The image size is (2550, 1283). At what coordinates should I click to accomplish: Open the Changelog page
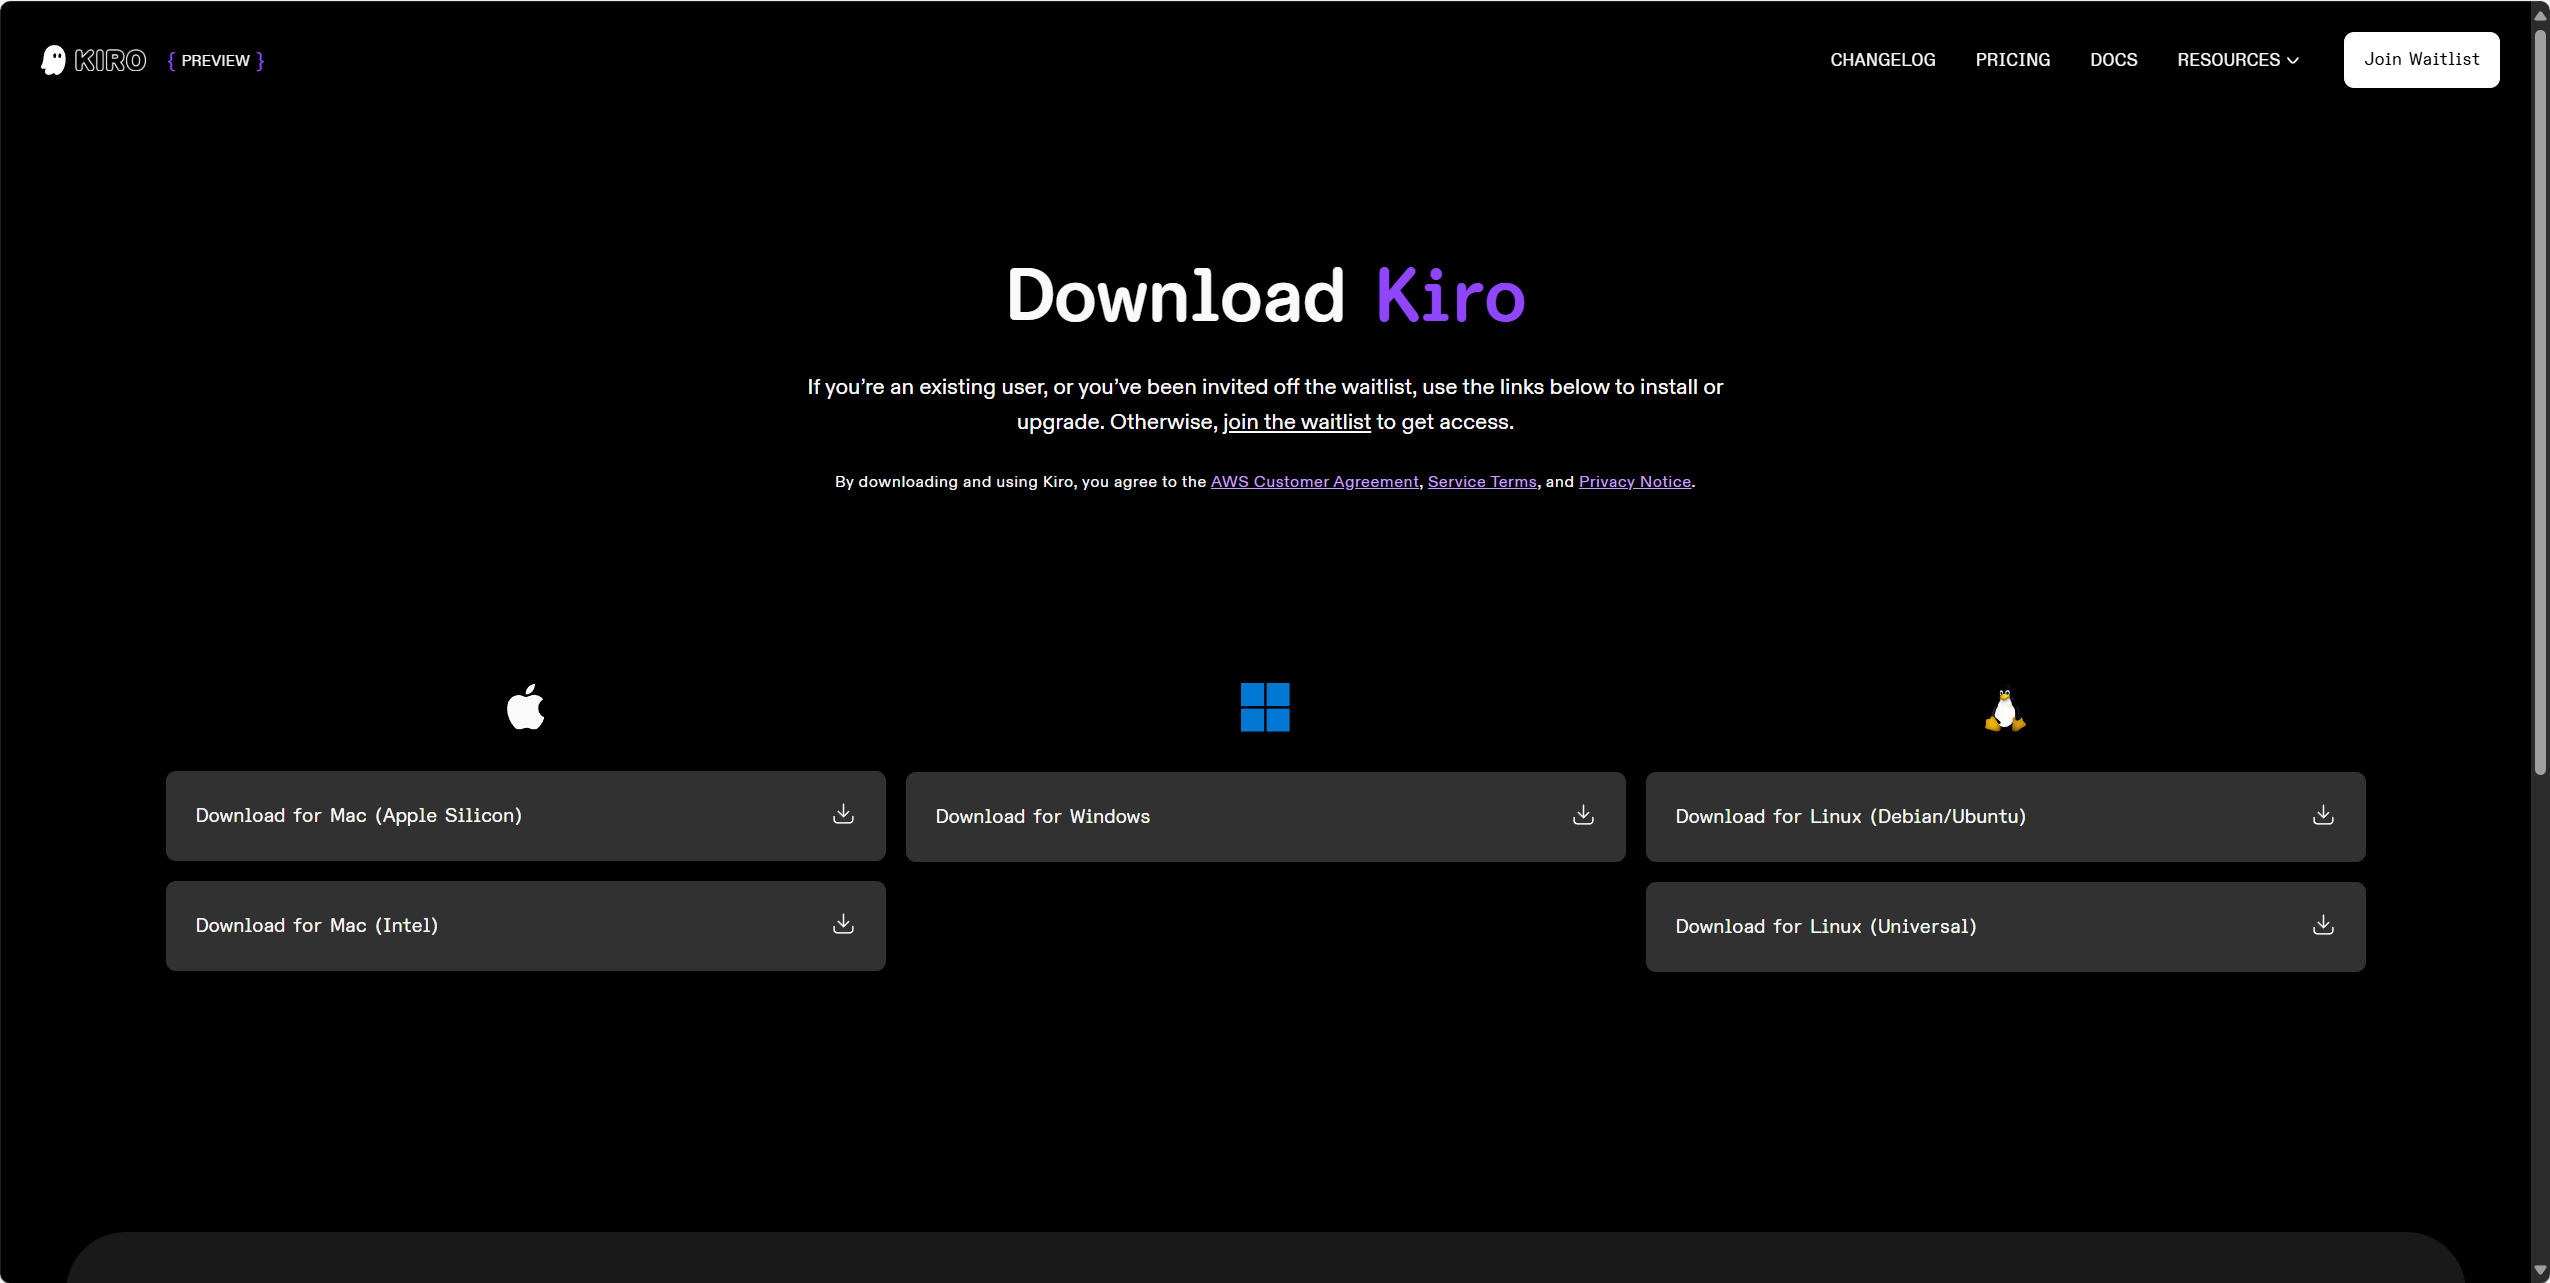tap(1882, 60)
